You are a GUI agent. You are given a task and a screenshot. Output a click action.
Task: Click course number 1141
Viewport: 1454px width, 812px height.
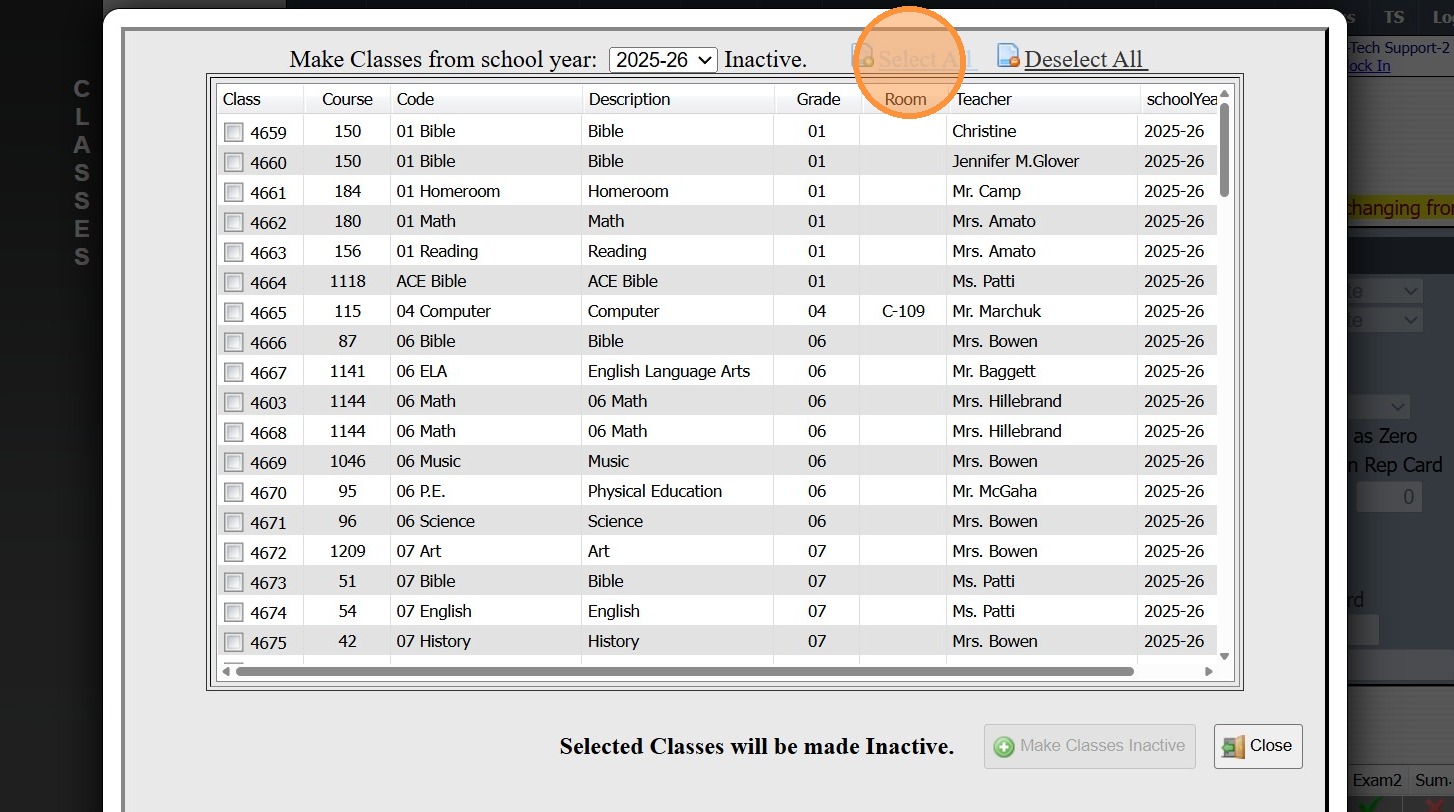348,371
